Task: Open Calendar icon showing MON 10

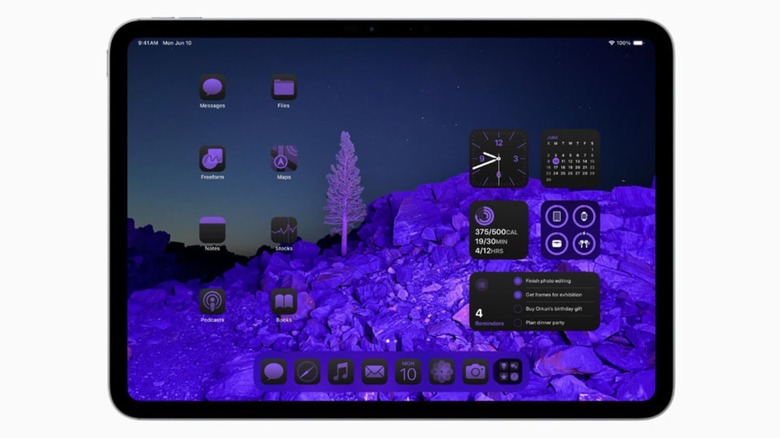Action: coord(408,372)
